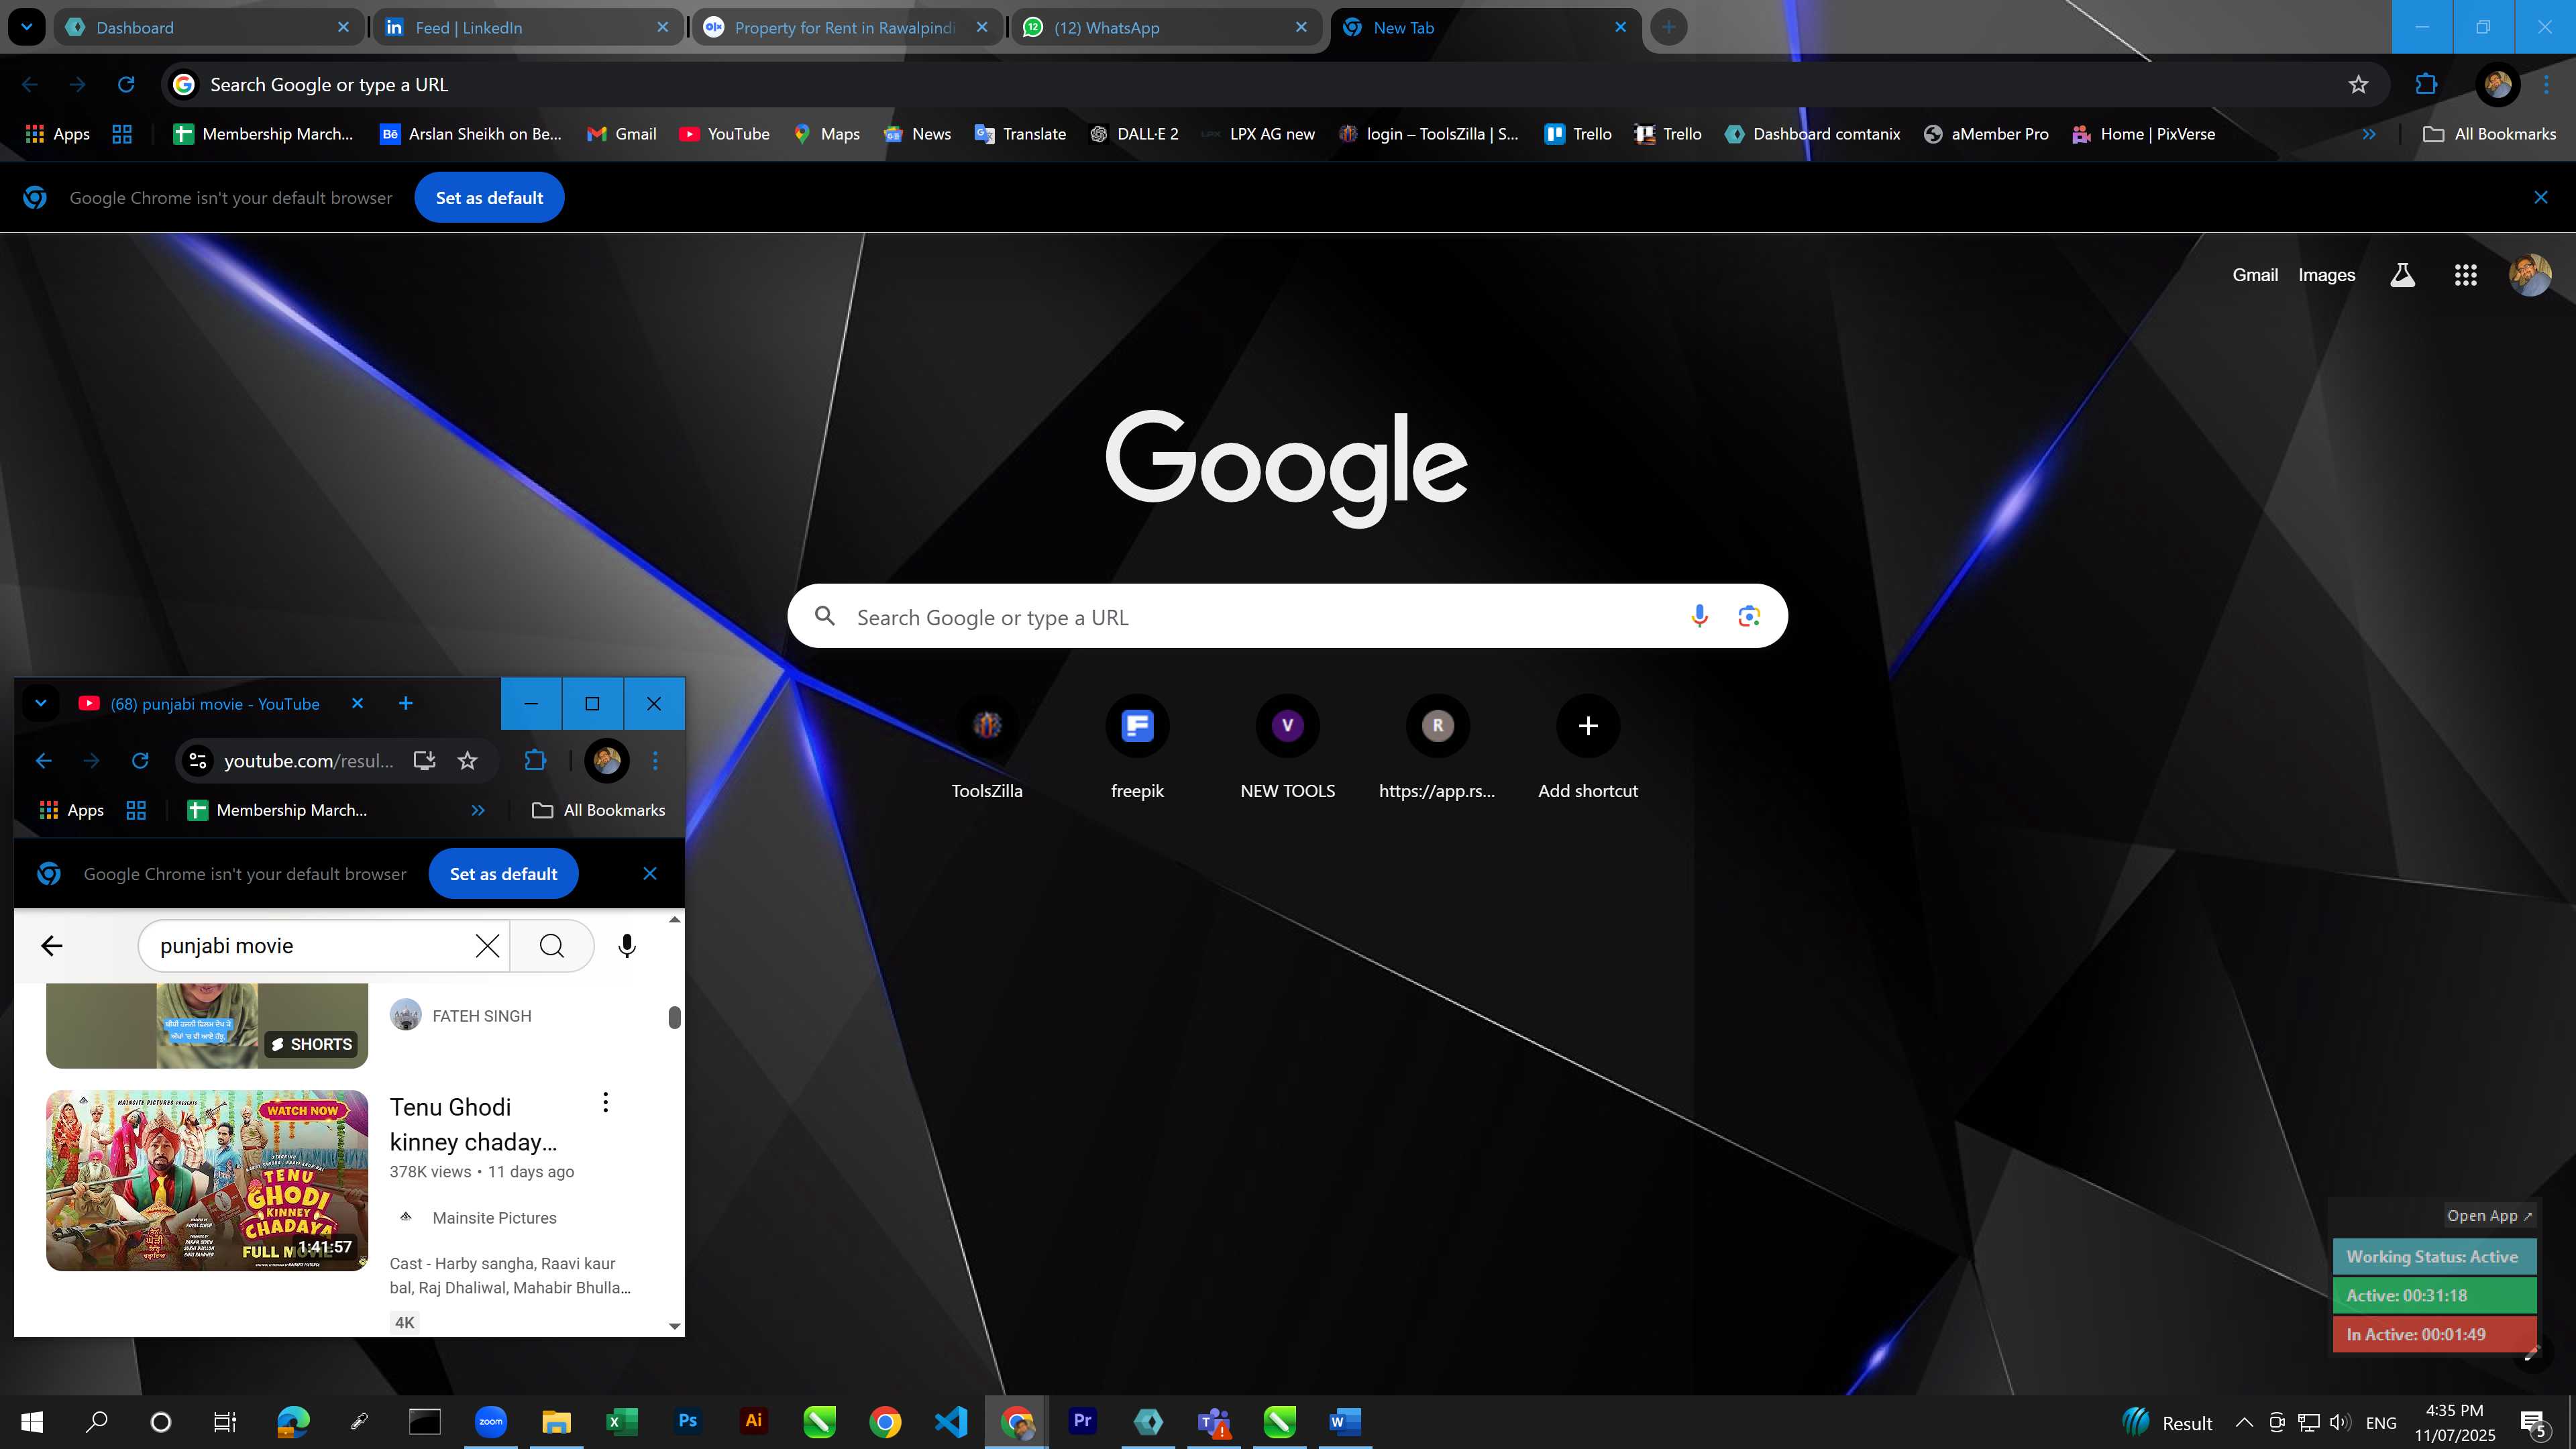Viewport: 2576px width, 1449px height.
Task: Open three-dot menu in YouTube window toolbar
Action: click(x=655, y=761)
